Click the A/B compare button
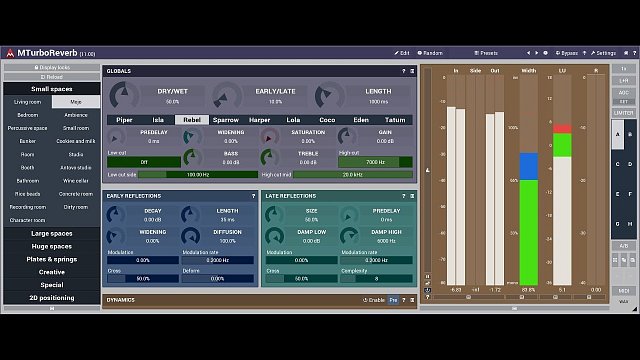640x360 pixels. pos(624,246)
